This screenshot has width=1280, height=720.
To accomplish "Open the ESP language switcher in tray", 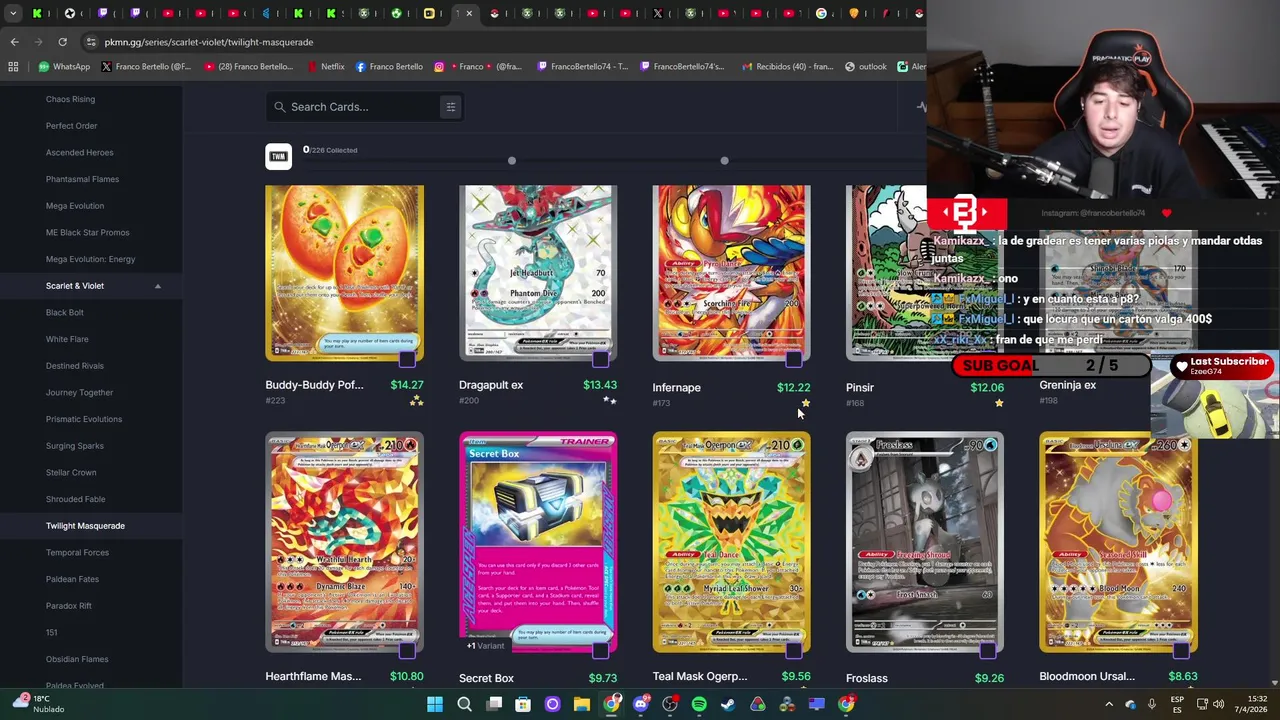I will tap(1177, 704).
